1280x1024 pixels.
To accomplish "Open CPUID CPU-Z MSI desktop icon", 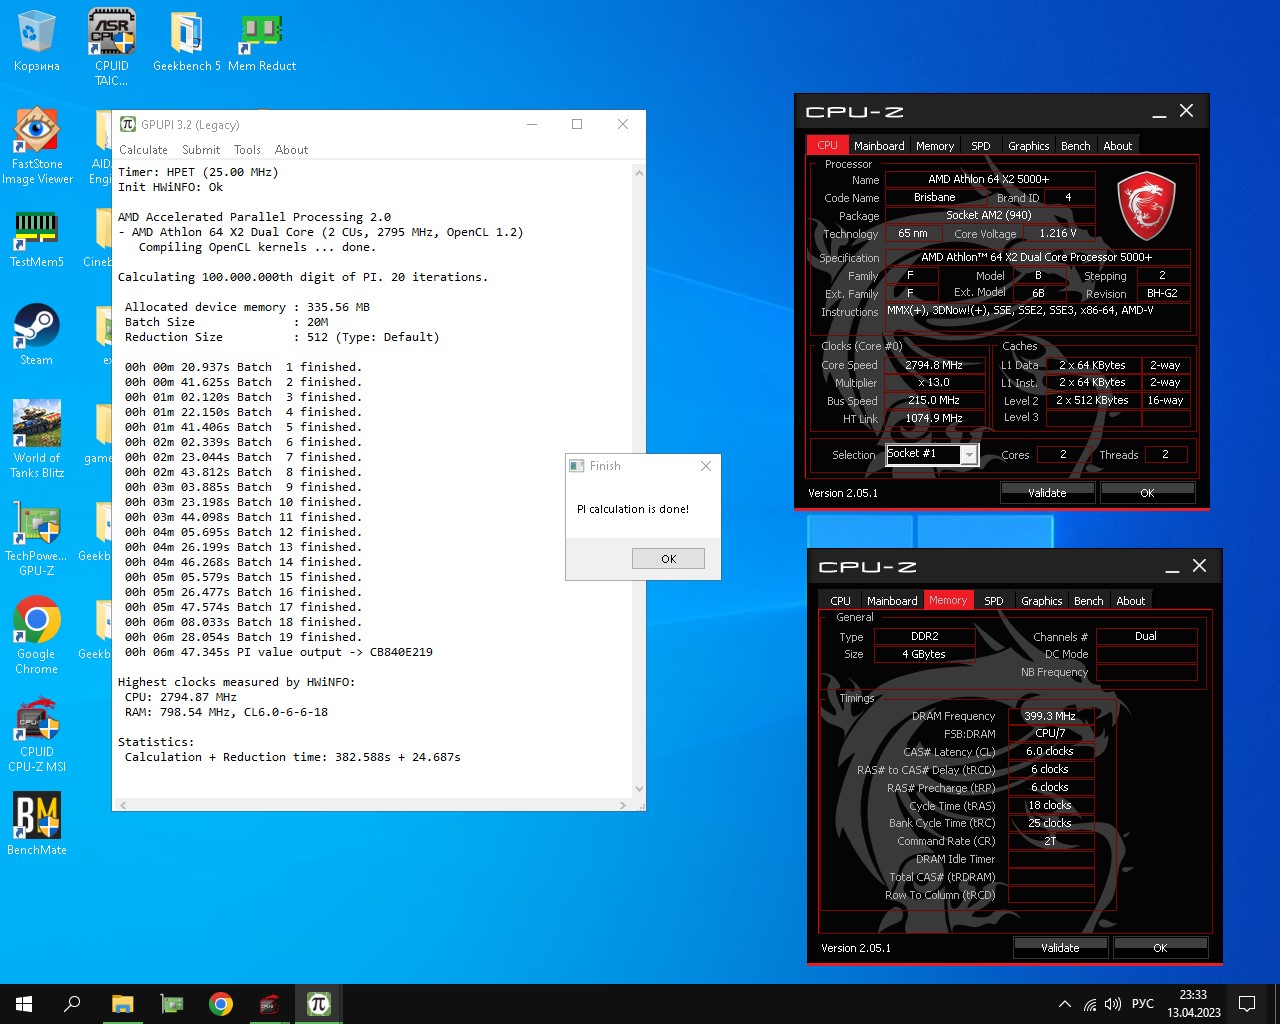I will tap(37, 734).
